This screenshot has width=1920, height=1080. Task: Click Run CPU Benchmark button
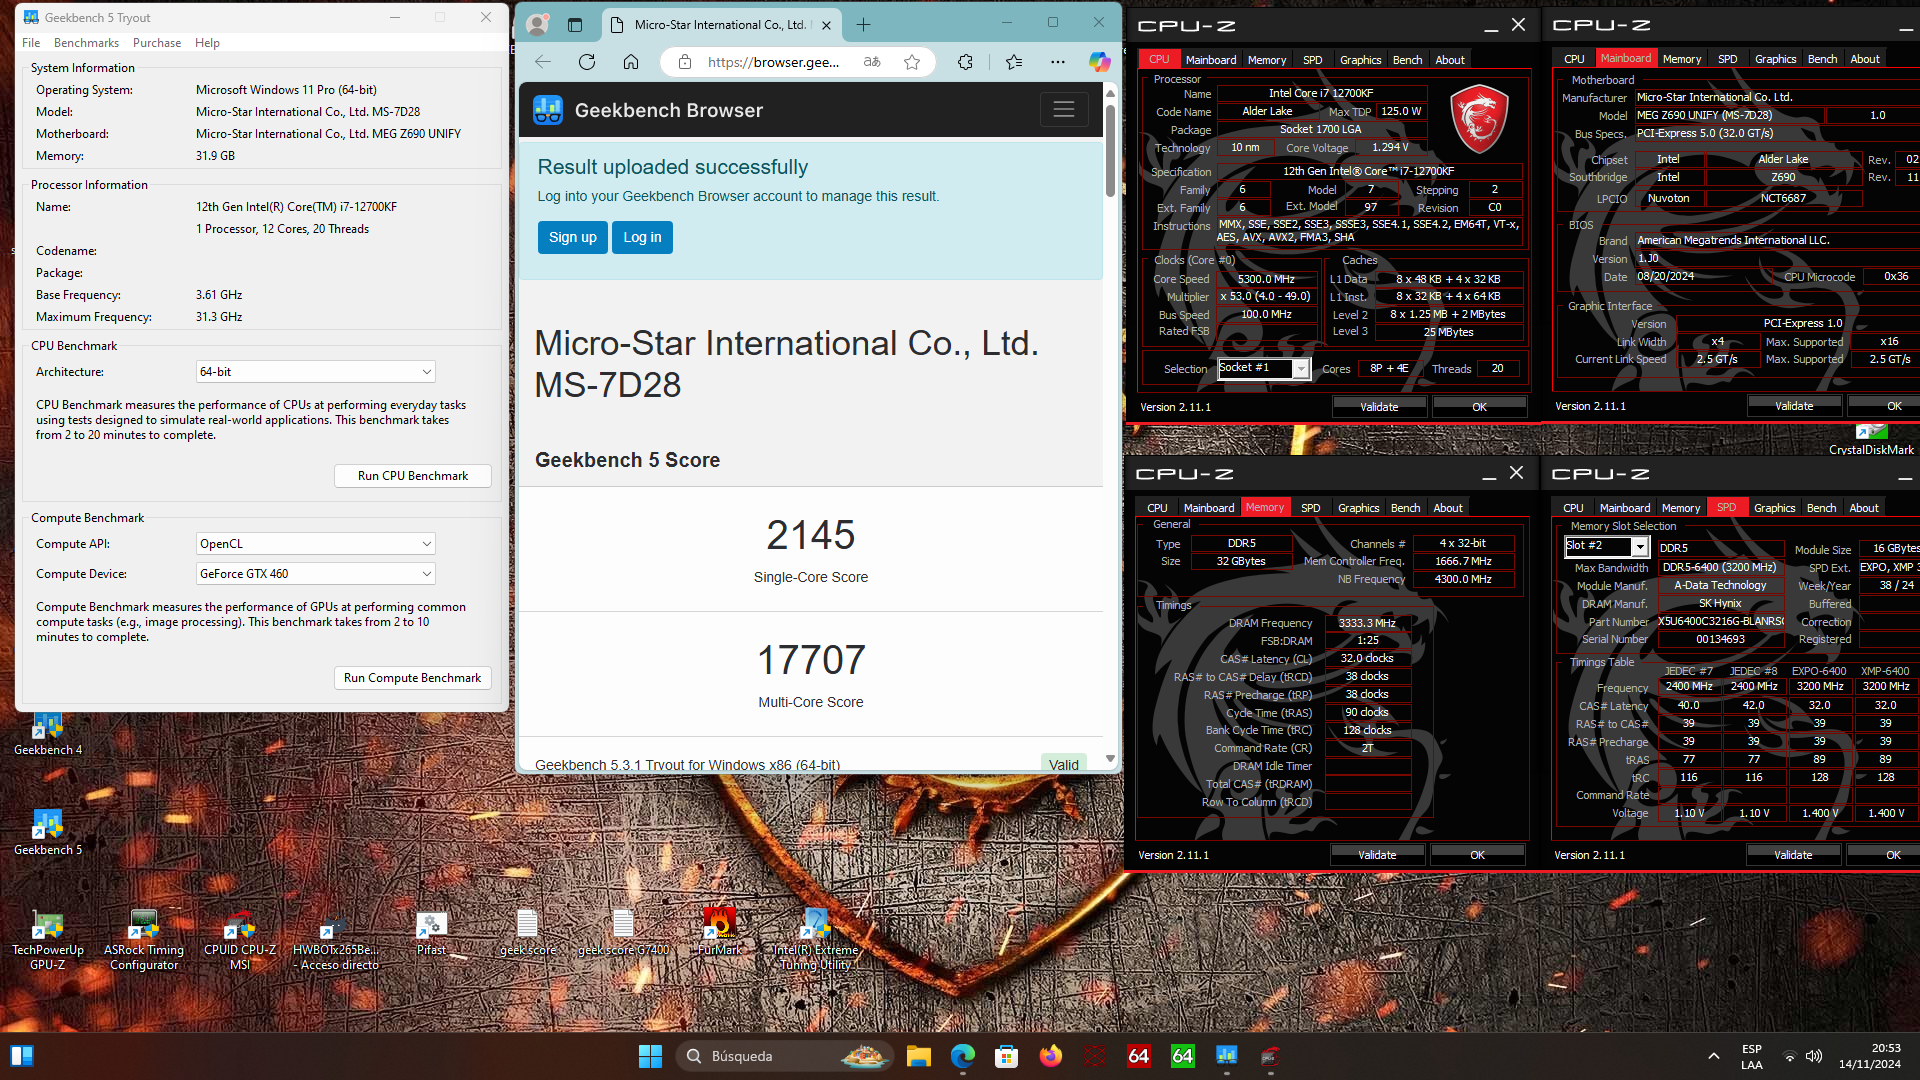click(413, 476)
